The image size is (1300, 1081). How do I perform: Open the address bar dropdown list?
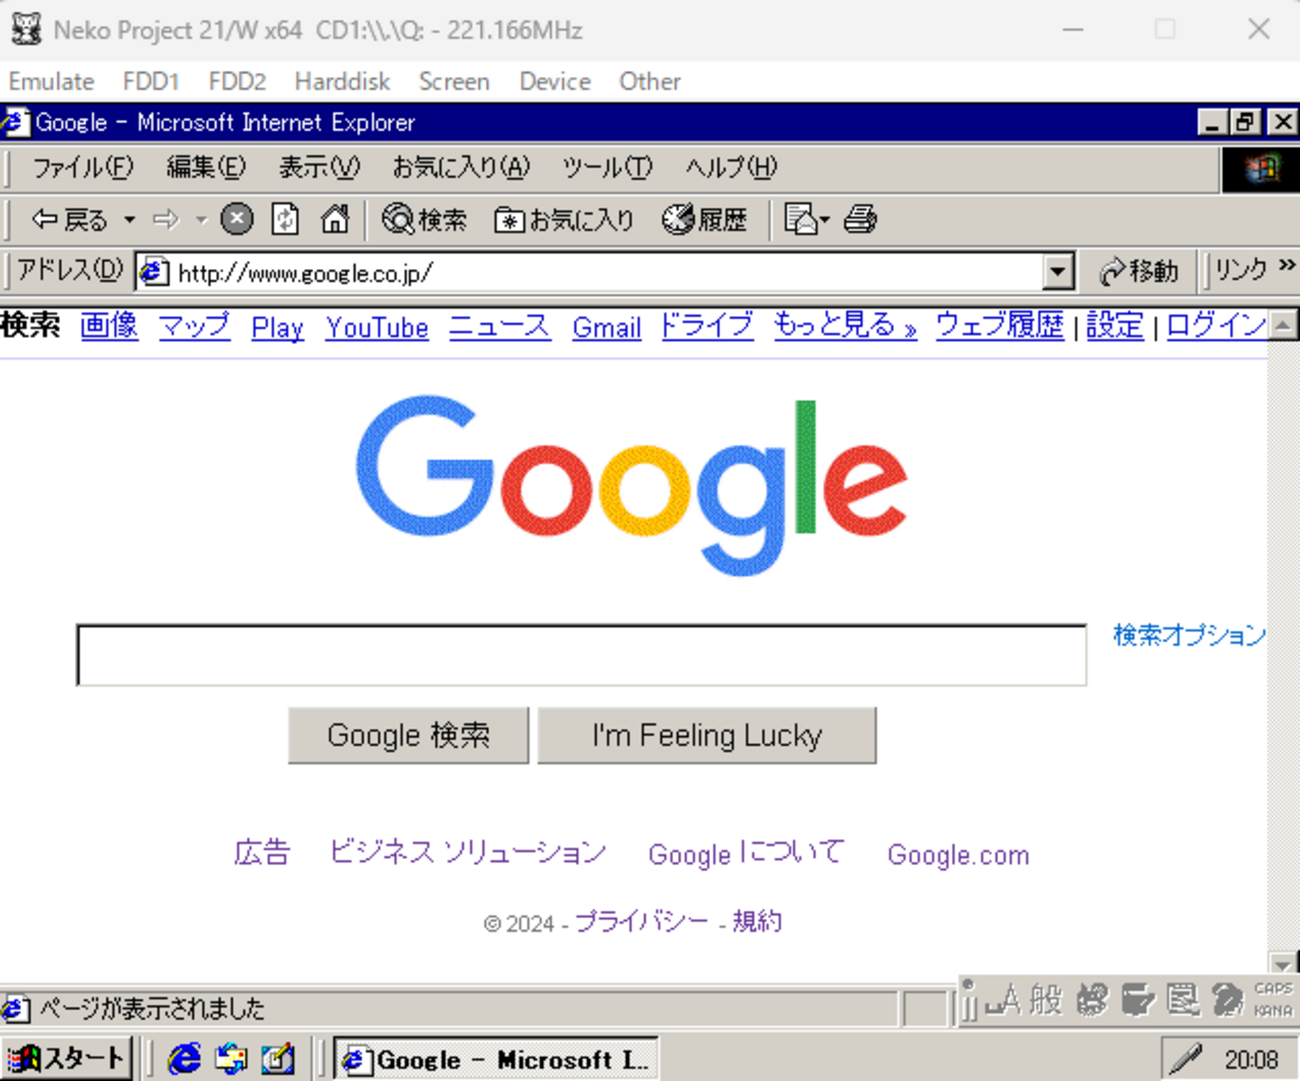click(1058, 272)
